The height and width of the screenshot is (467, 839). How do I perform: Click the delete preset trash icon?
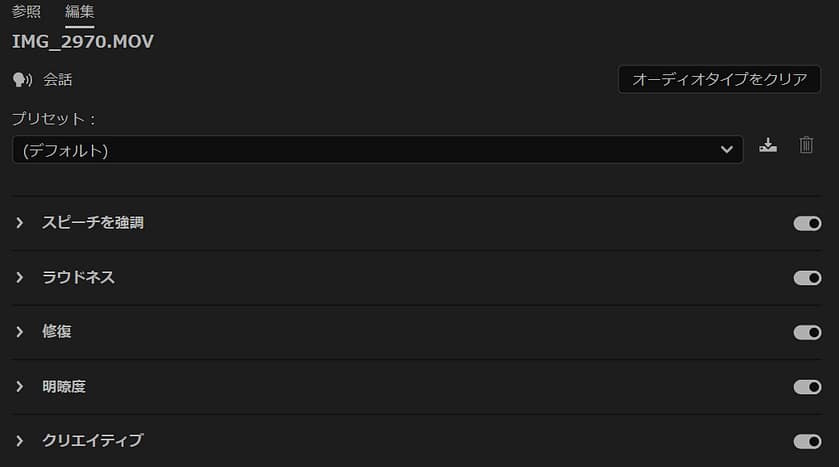pos(806,146)
